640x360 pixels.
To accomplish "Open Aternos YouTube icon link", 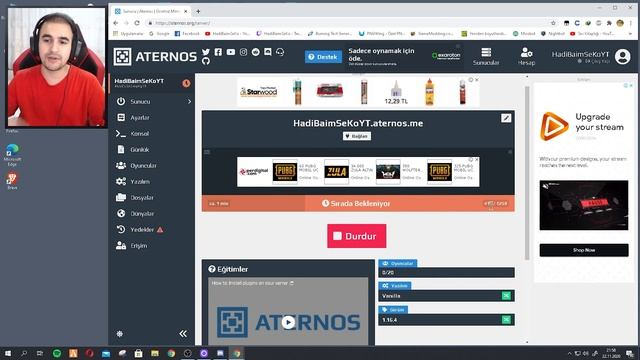I will click(x=231, y=52).
